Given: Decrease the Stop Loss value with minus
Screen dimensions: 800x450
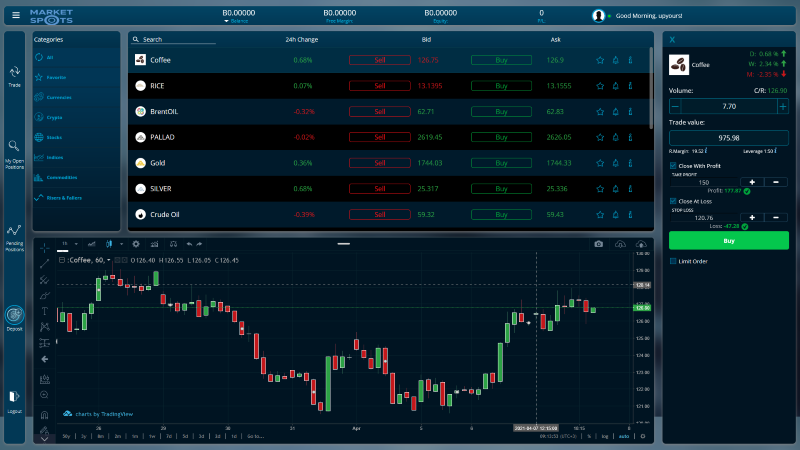Looking at the screenshot, I should coord(776,217).
